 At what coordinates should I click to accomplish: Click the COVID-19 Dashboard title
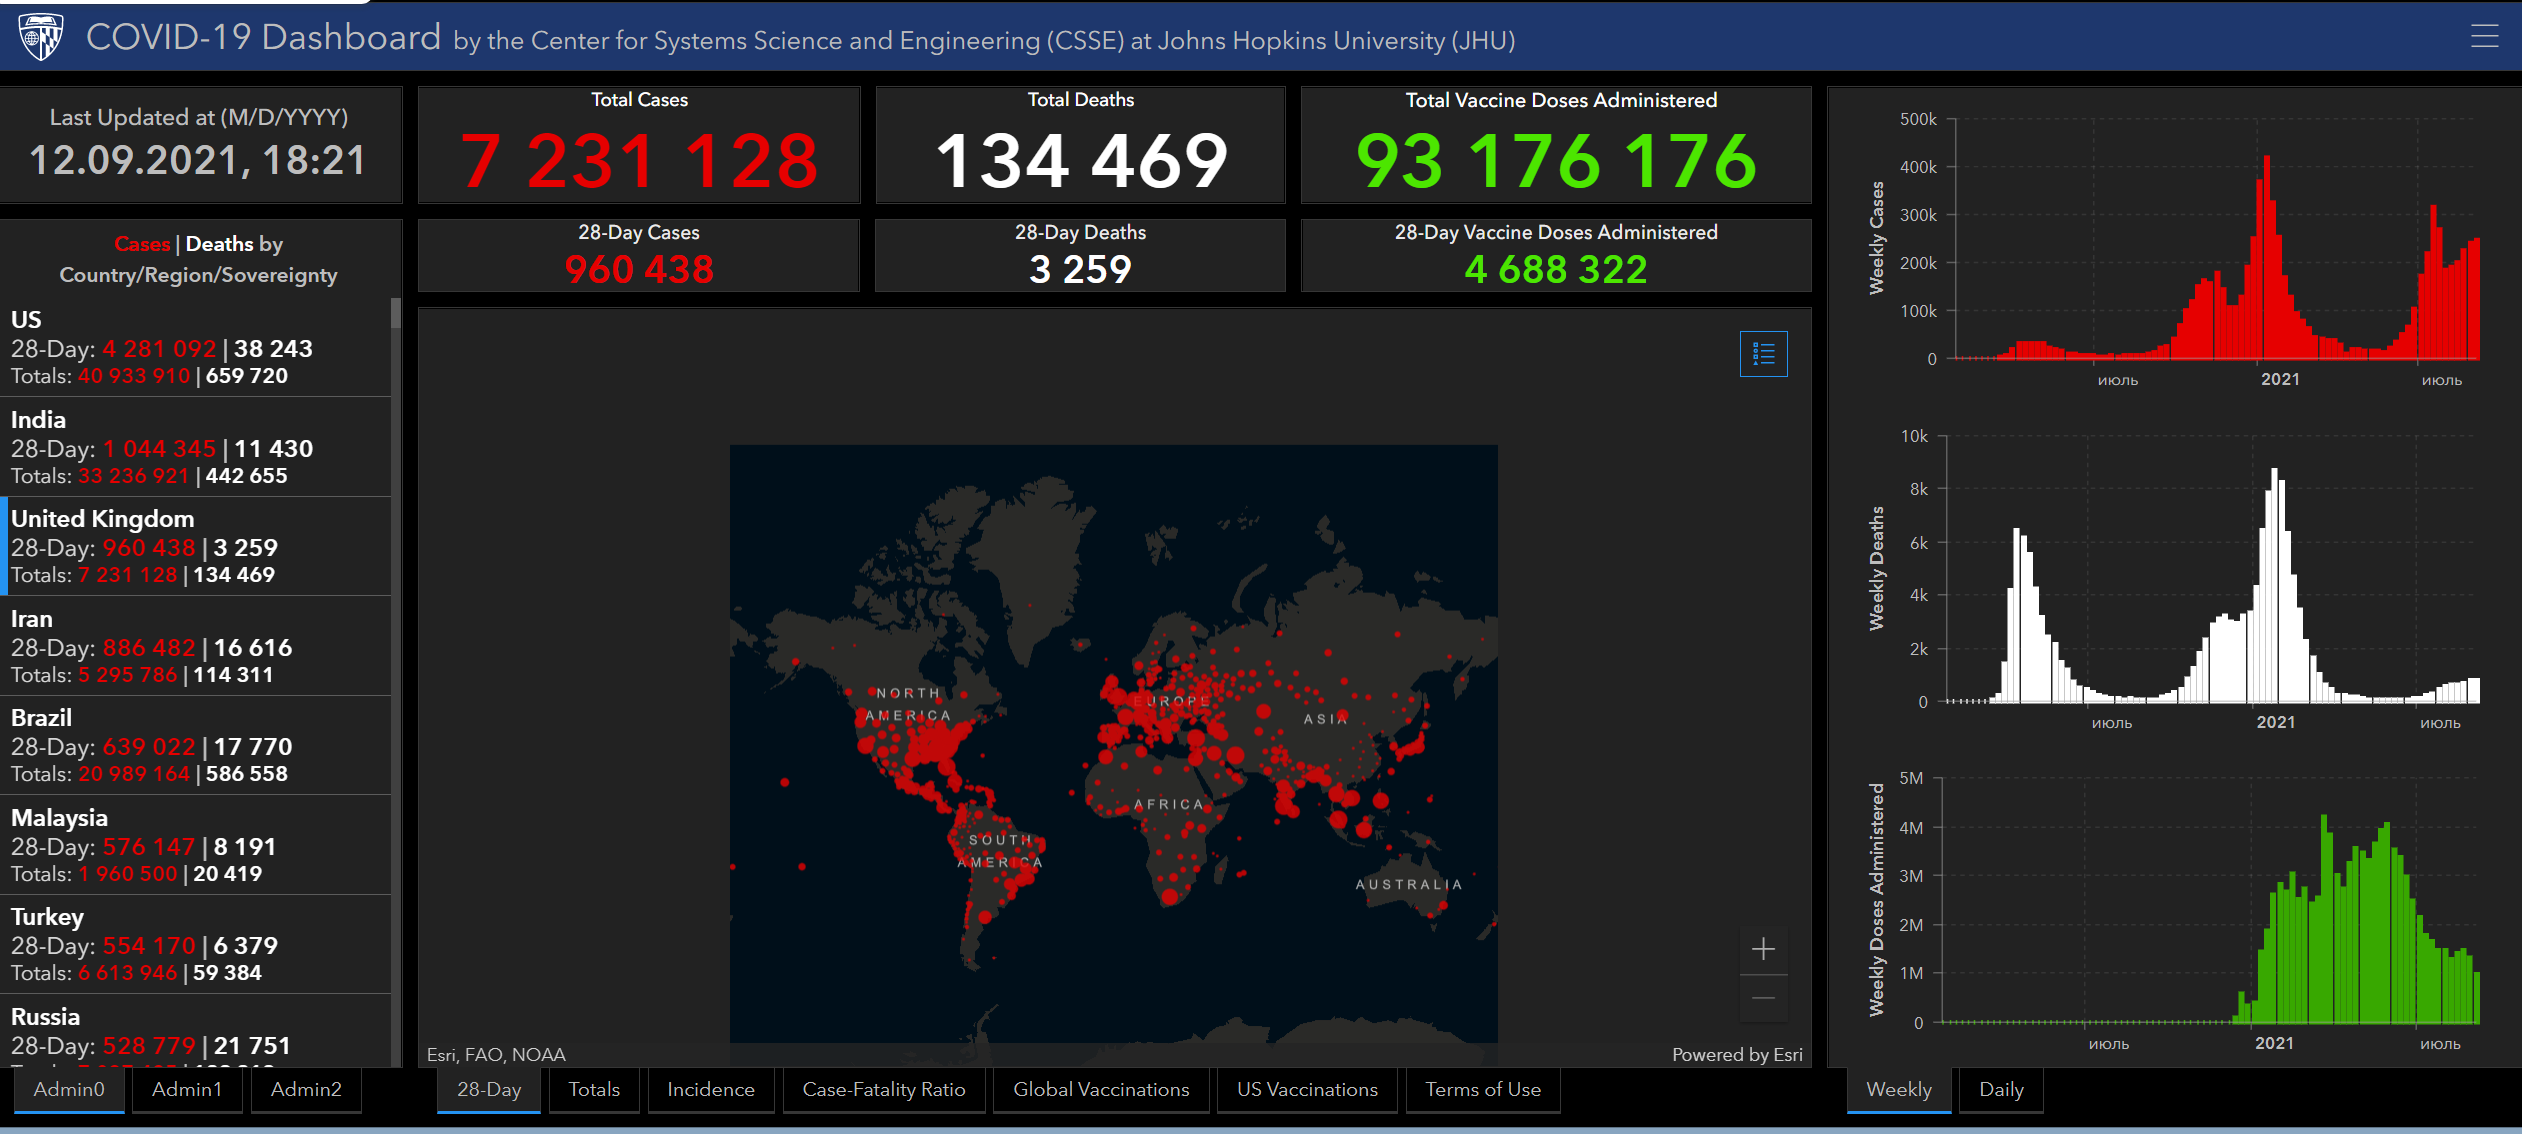point(263,37)
